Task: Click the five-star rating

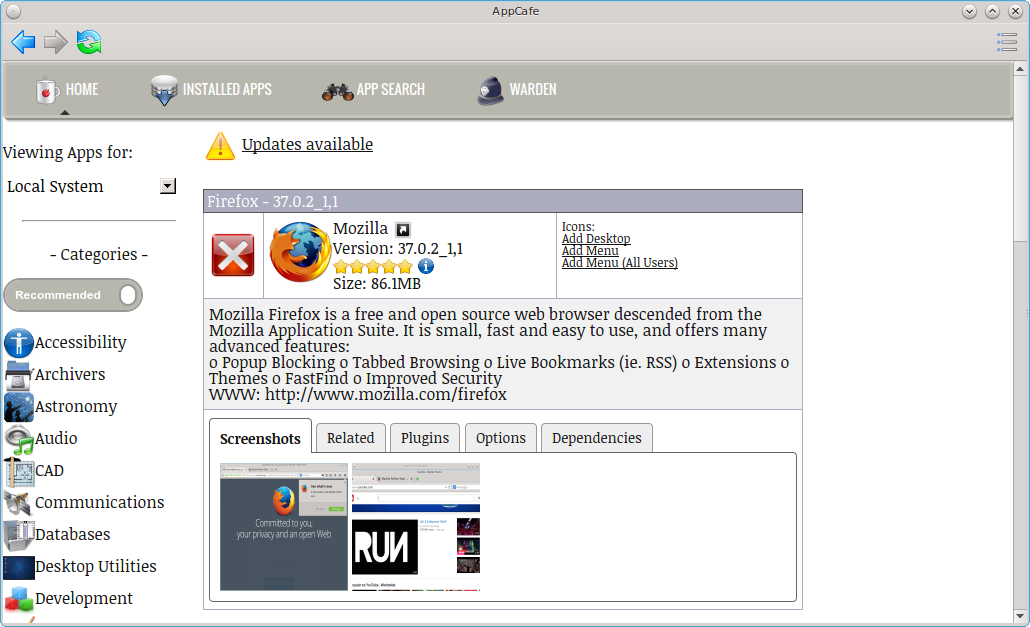Action: (373, 267)
